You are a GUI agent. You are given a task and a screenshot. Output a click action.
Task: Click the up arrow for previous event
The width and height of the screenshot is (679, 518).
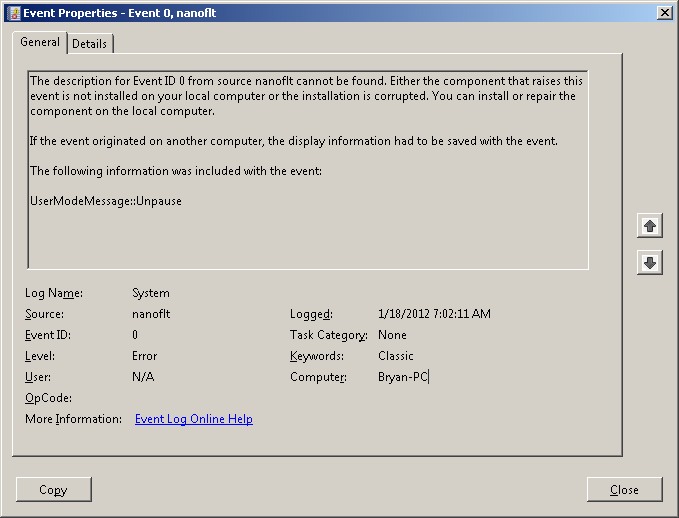[x=650, y=226]
